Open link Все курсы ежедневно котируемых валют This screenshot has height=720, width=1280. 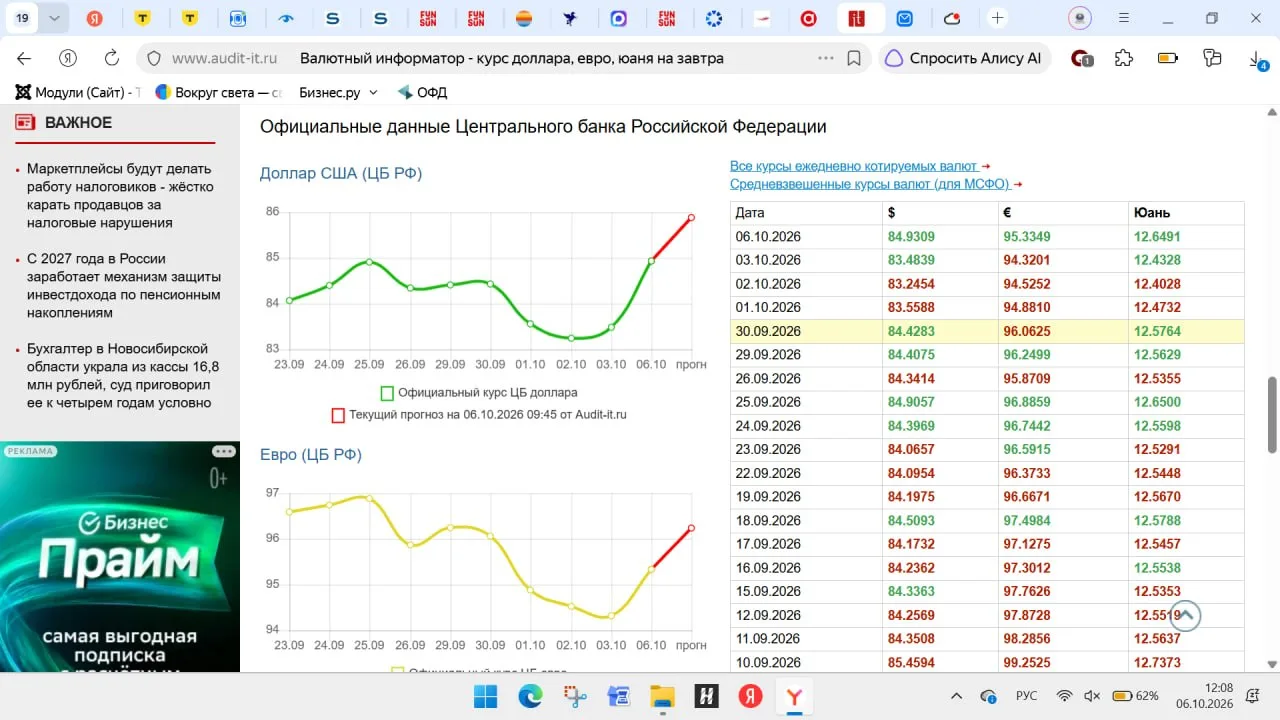pyautogui.click(x=854, y=166)
